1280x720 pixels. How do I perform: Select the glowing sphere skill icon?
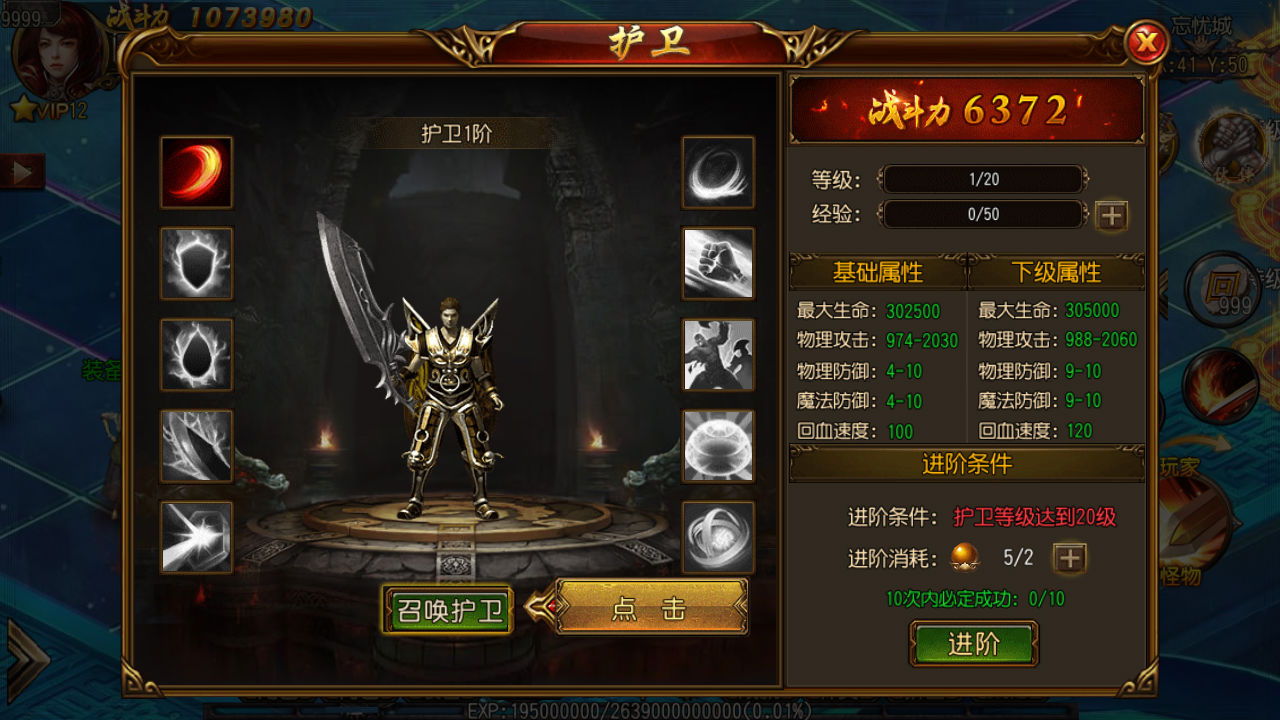[718, 445]
